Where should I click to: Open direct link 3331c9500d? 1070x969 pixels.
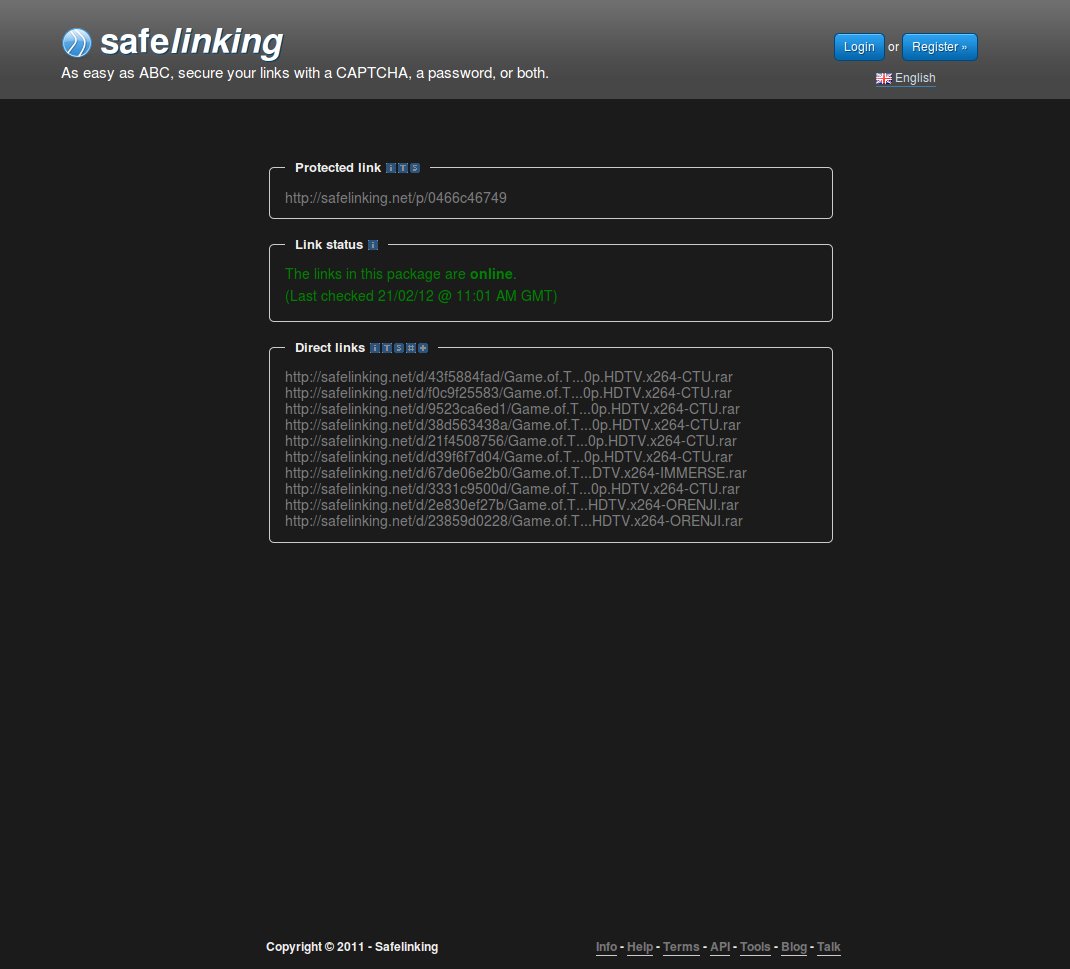[512, 489]
